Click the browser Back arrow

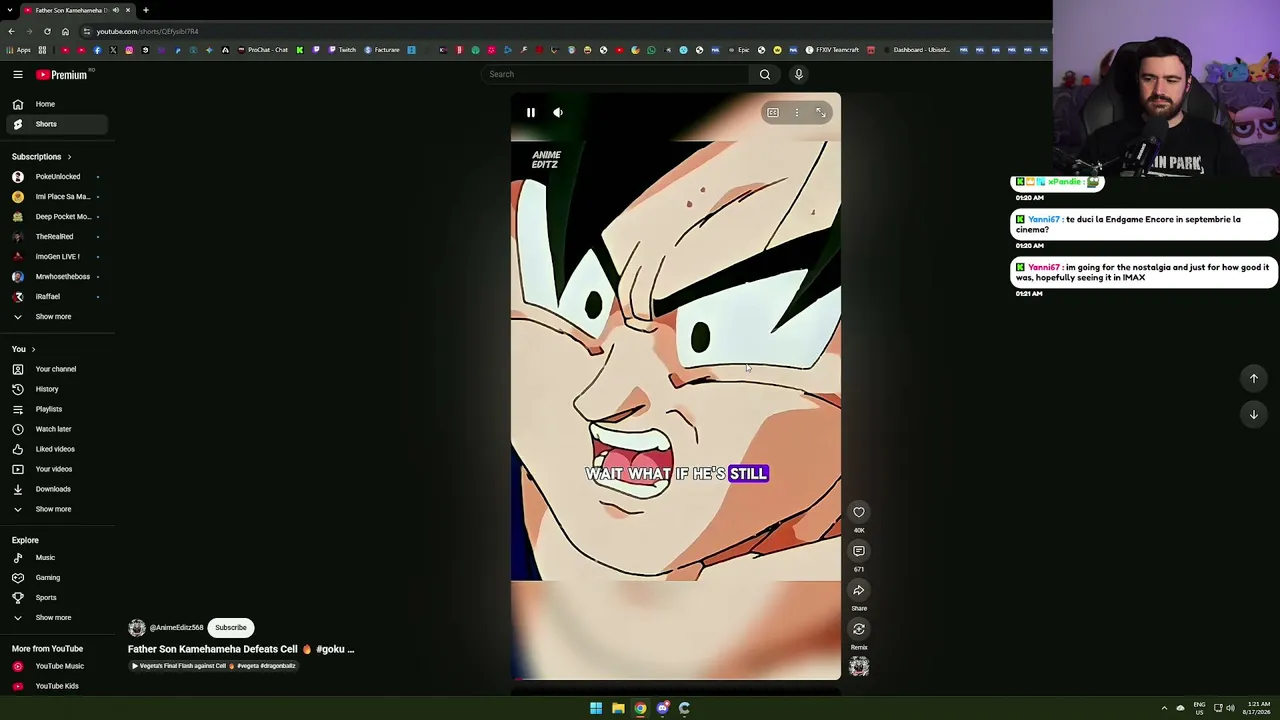[11, 32]
